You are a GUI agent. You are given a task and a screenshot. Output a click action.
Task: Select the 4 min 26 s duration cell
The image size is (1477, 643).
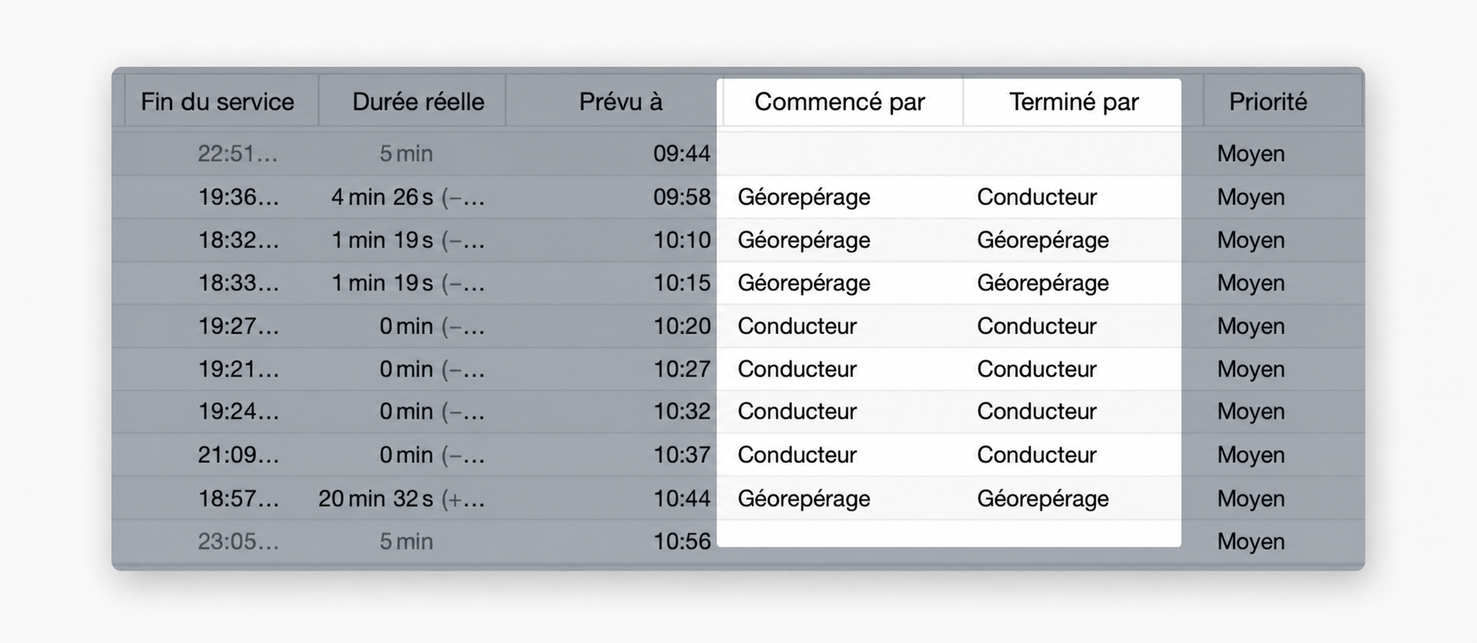tap(408, 197)
